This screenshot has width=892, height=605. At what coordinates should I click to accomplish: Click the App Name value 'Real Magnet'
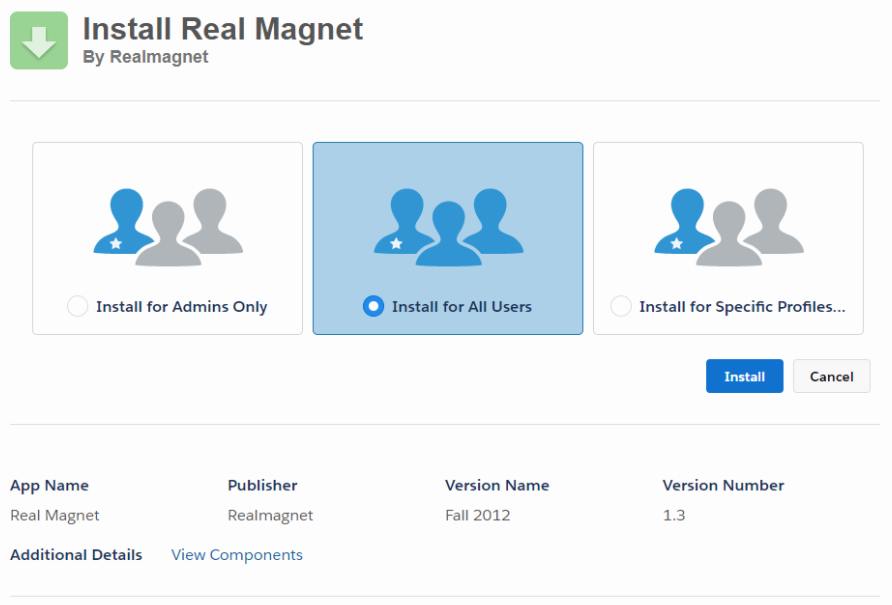55,516
